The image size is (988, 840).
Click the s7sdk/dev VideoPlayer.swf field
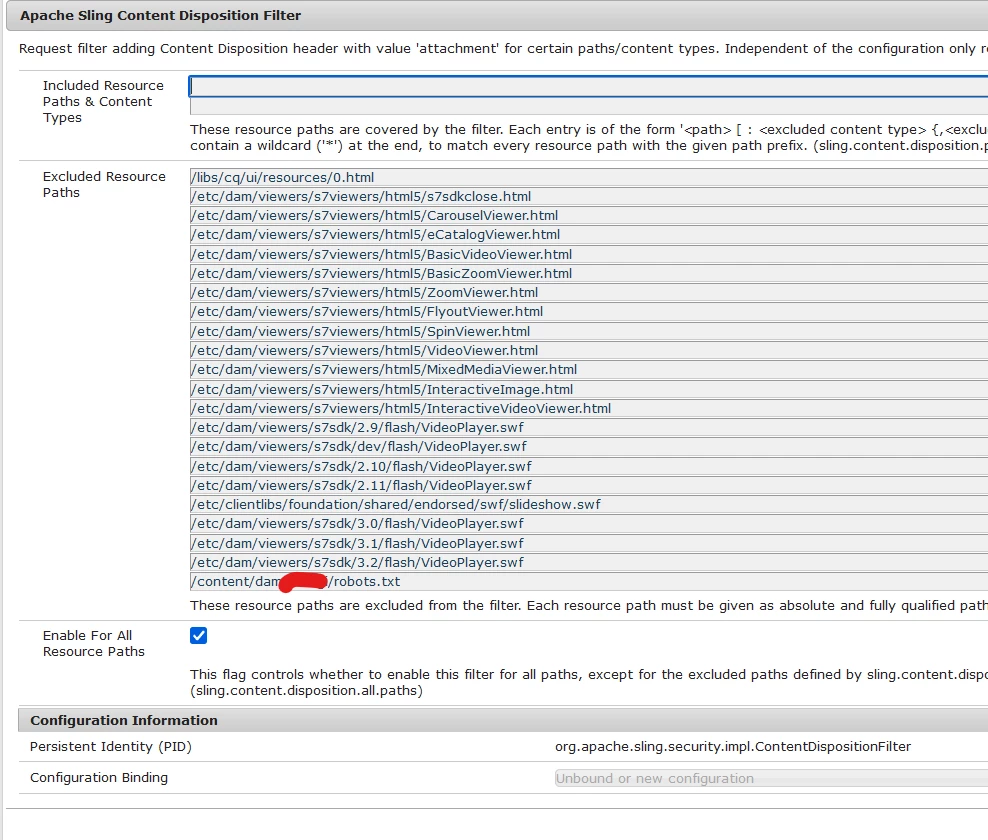[589, 446]
